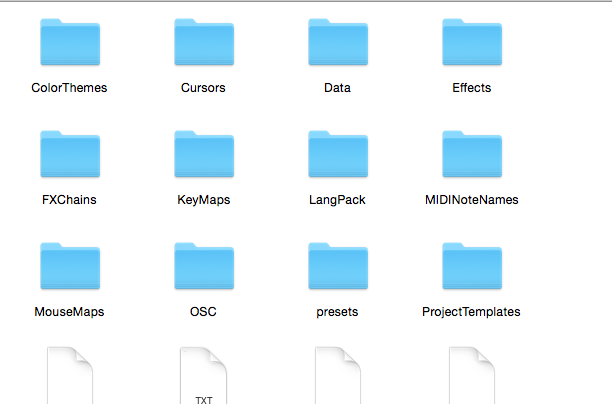Select the OSC folder icon
The image size is (612, 404).
[x=204, y=266]
